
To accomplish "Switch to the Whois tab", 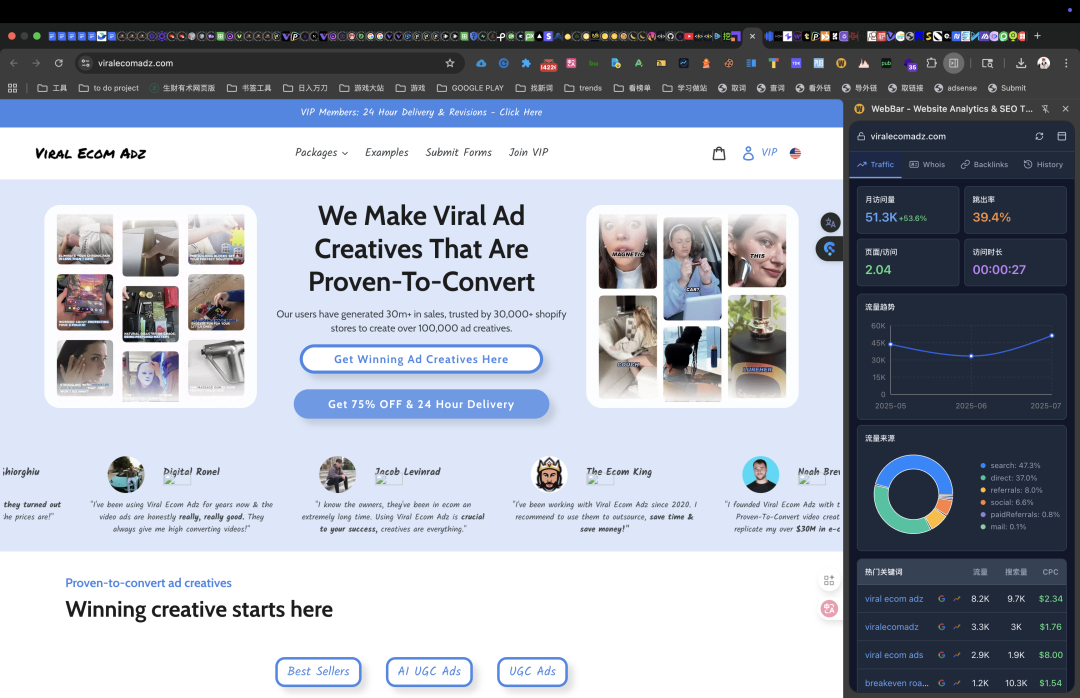I will (927, 164).
